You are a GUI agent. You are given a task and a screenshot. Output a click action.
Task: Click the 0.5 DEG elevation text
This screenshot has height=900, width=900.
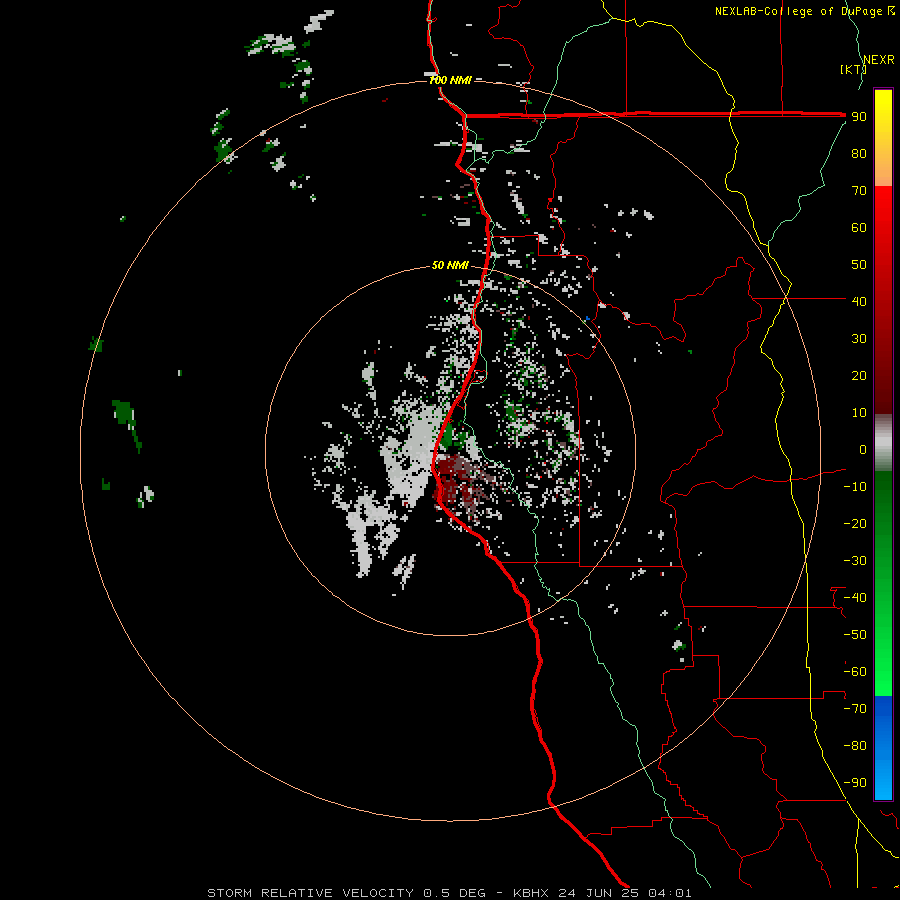[x=455, y=893]
